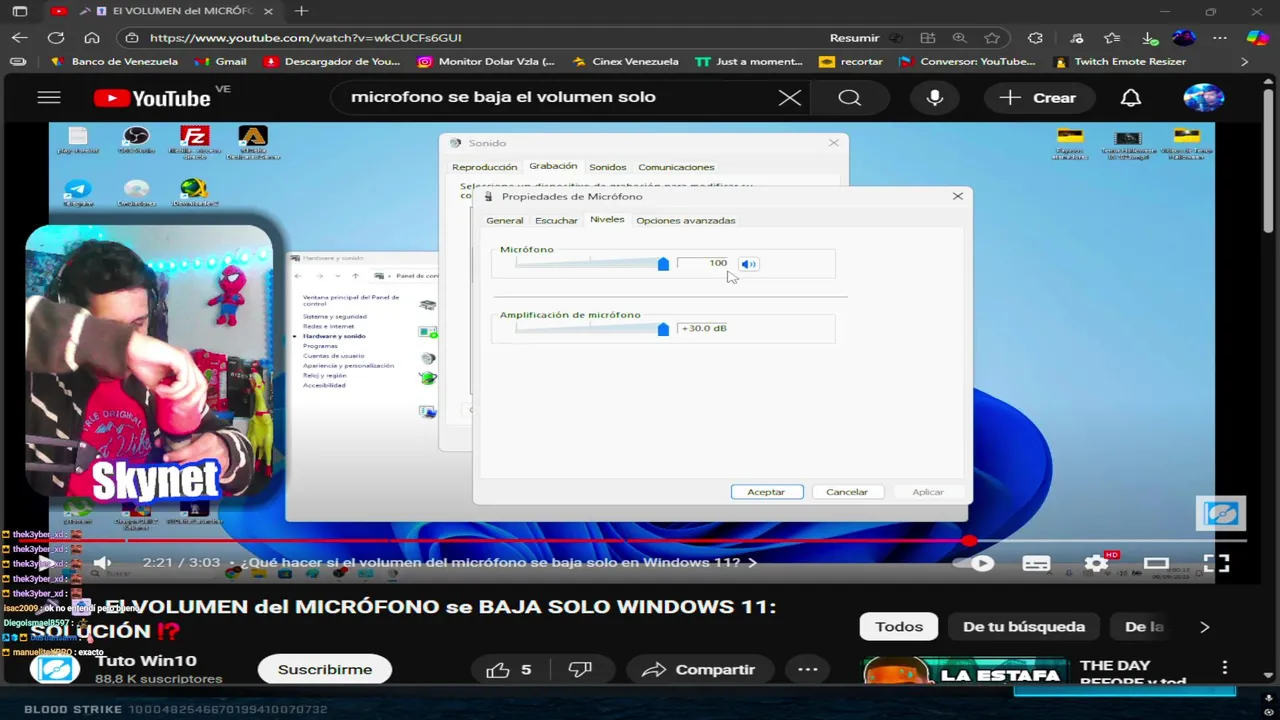Dislike the video with thumbs down
The image size is (1280, 720).
tap(580, 669)
